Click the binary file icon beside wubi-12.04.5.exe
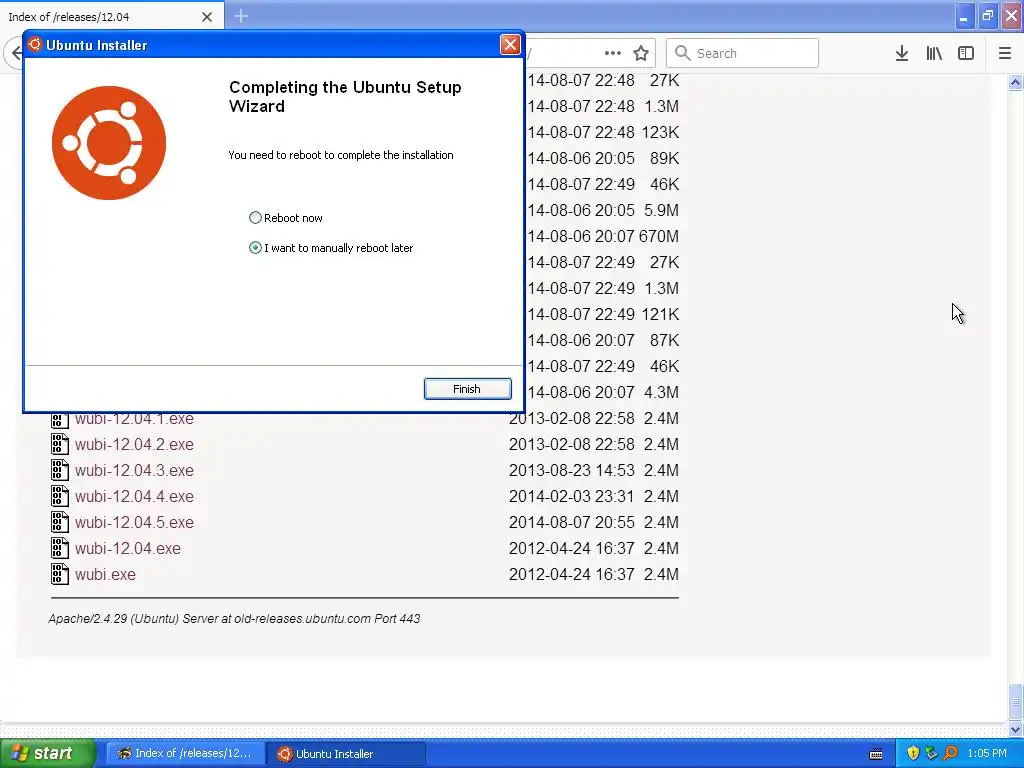This screenshot has width=1024, height=768. coord(59,522)
